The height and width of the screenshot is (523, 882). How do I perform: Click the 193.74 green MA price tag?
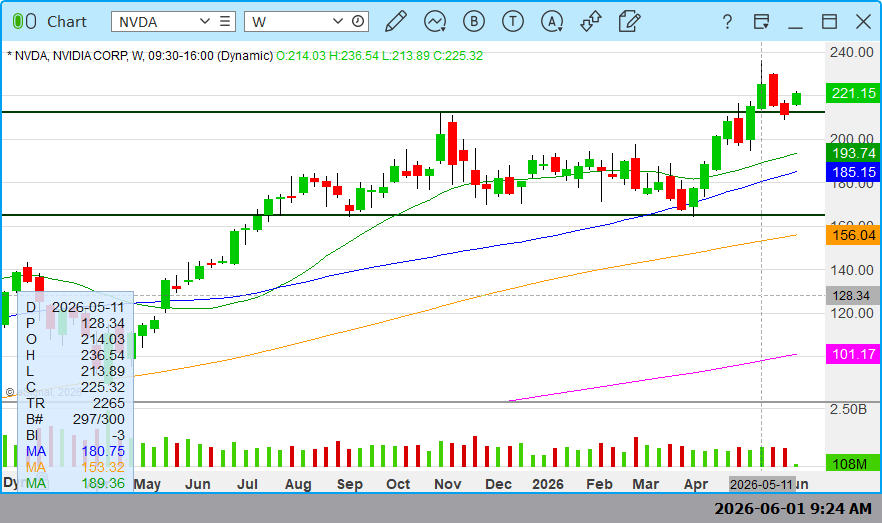(853, 153)
